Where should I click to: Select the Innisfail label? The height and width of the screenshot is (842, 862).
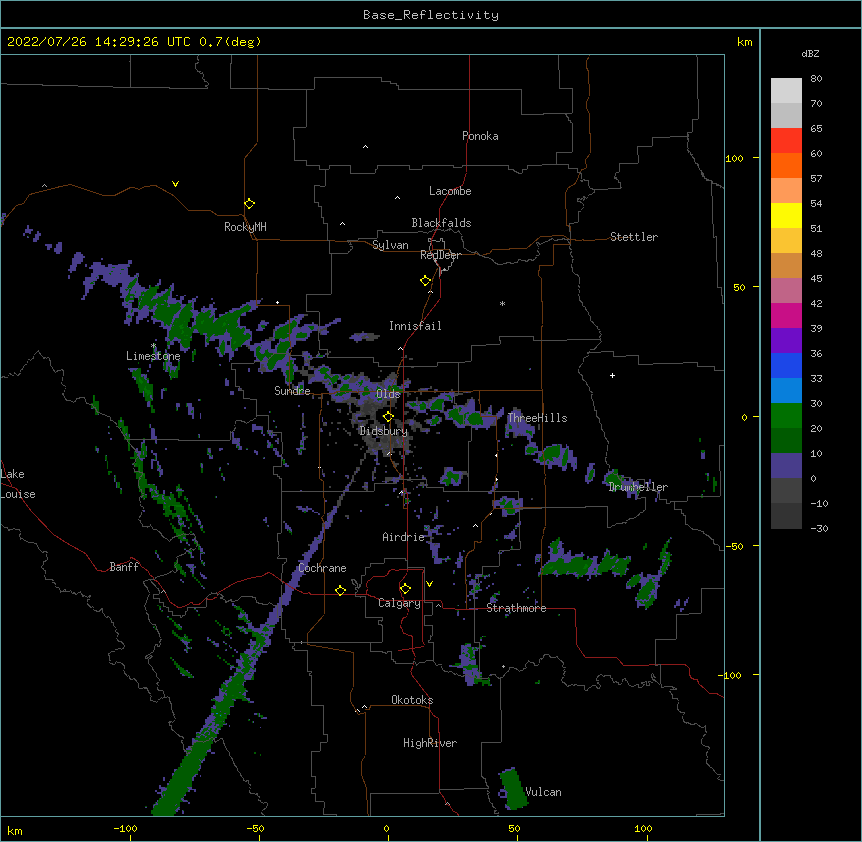pos(415,326)
